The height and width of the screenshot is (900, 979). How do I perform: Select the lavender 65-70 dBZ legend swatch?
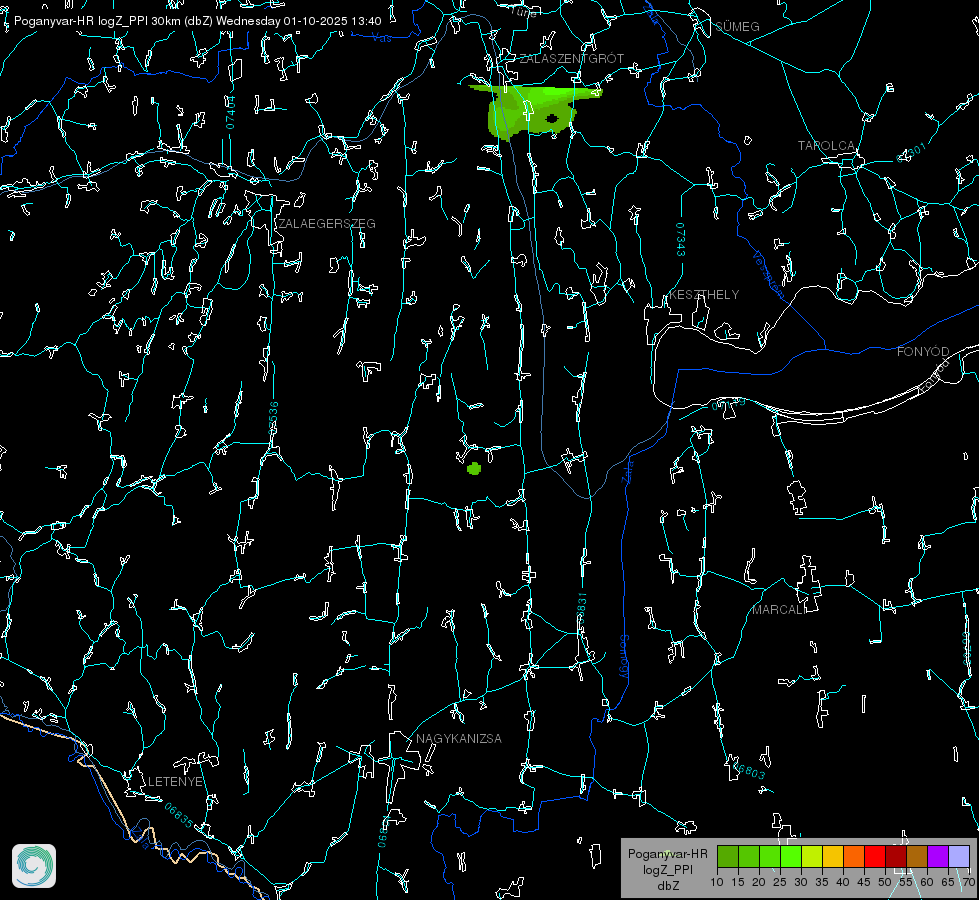coord(958,856)
